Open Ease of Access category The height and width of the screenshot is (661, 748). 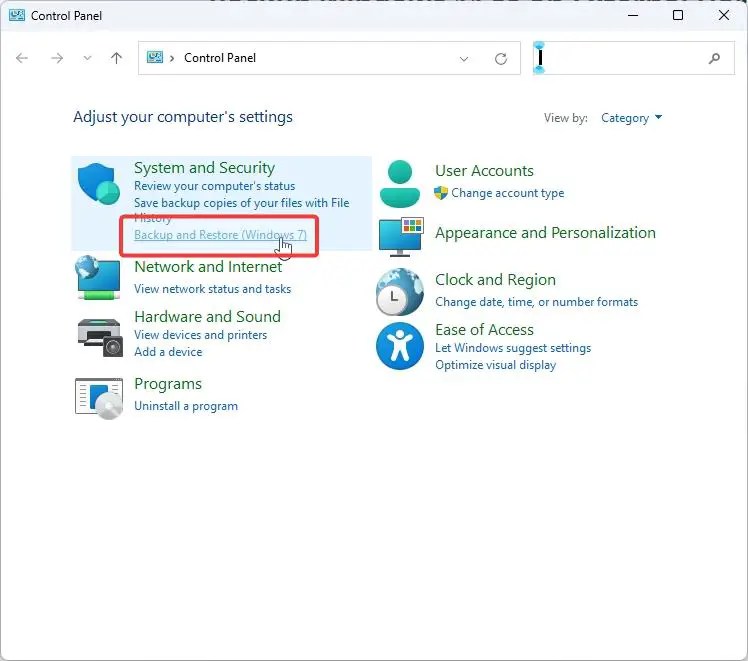coord(484,330)
